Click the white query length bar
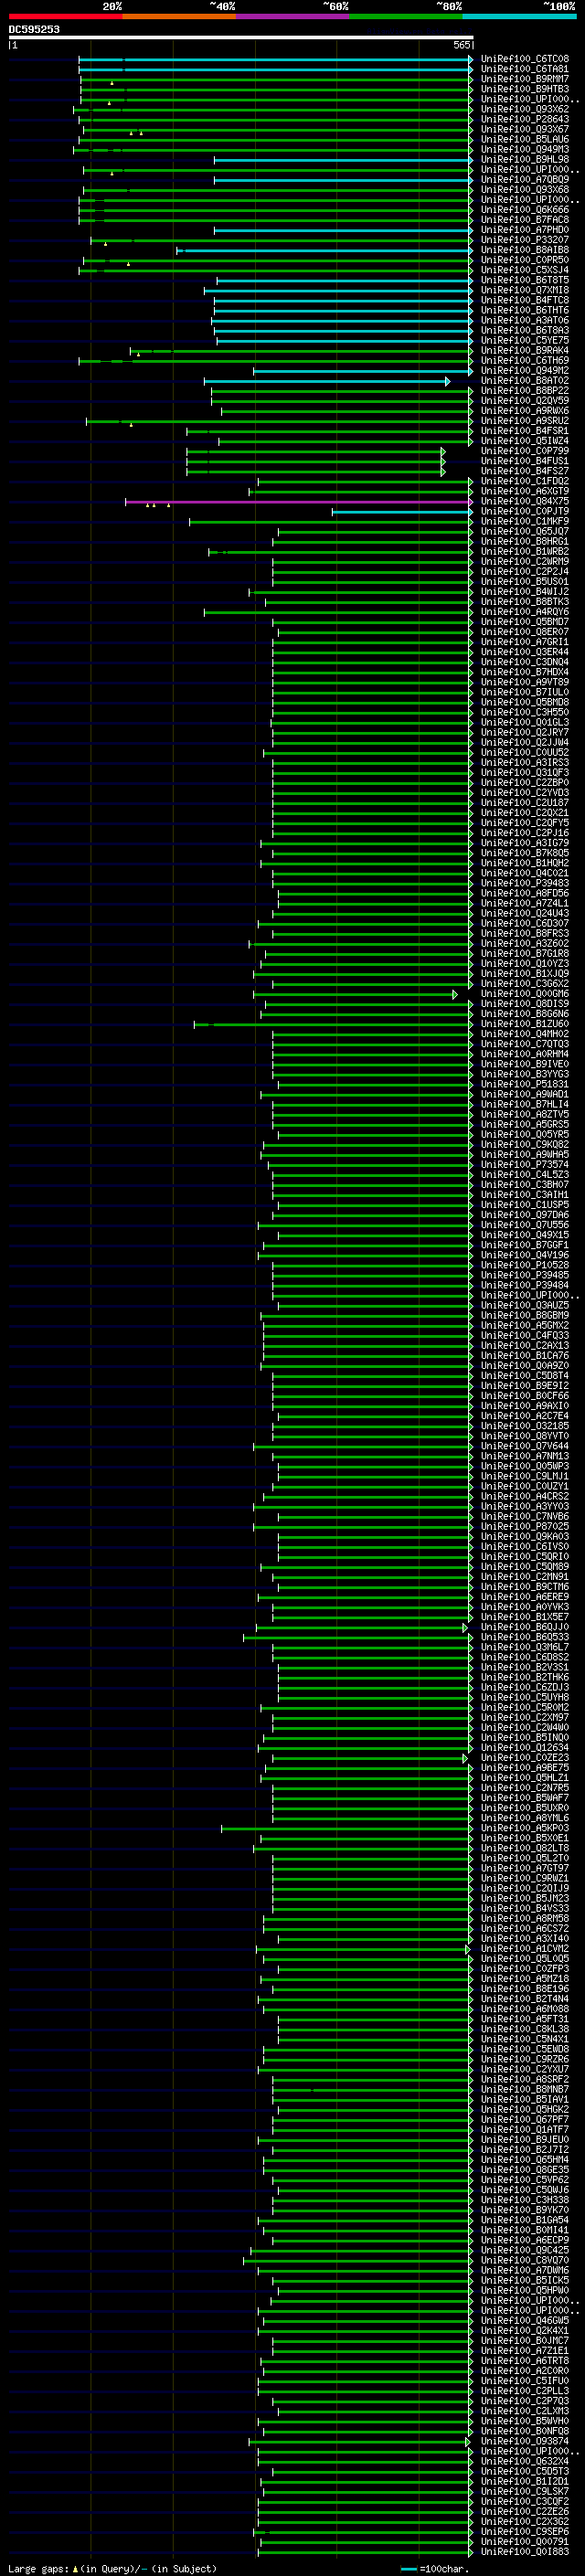This screenshot has width=585, height=2576. 241,37
